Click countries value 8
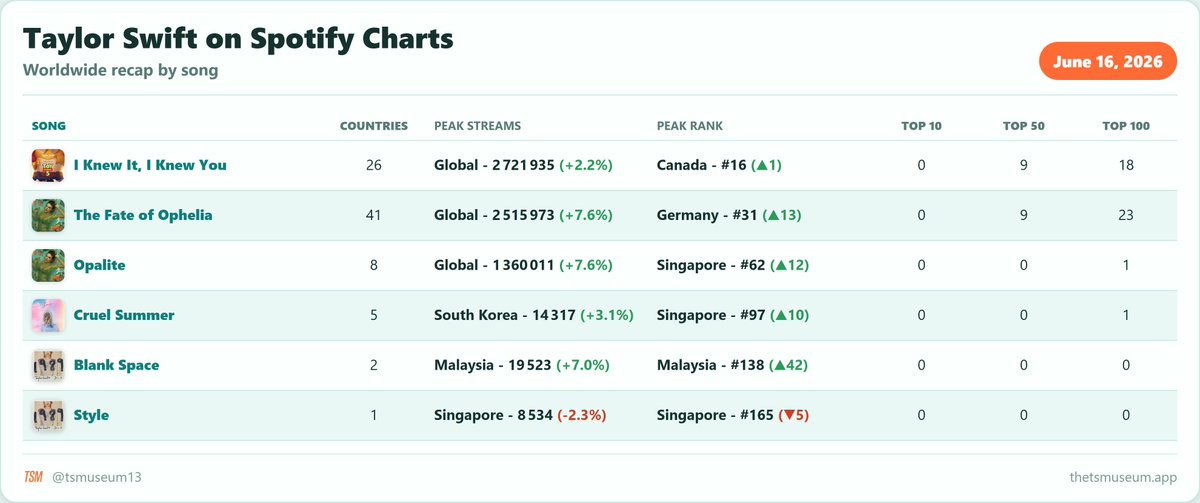 [x=374, y=265]
